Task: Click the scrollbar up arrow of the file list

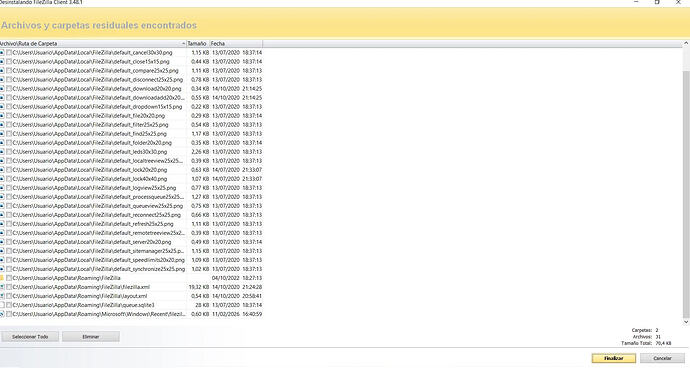Action: coord(686,44)
